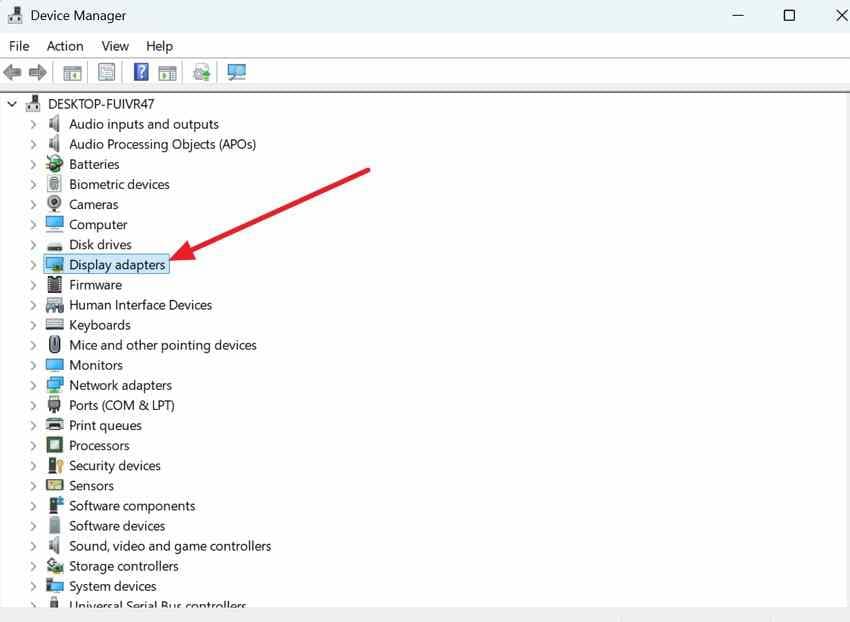Collapse the DESKTOP-FUIVR47 root node
This screenshot has width=850, height=622.
pos(12,104)
